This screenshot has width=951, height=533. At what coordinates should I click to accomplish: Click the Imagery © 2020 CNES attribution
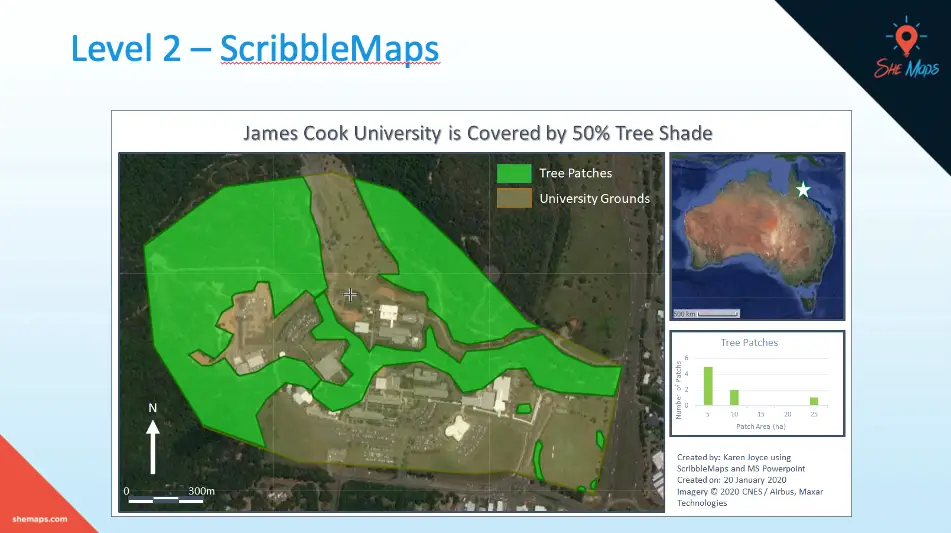pos(750,497)
